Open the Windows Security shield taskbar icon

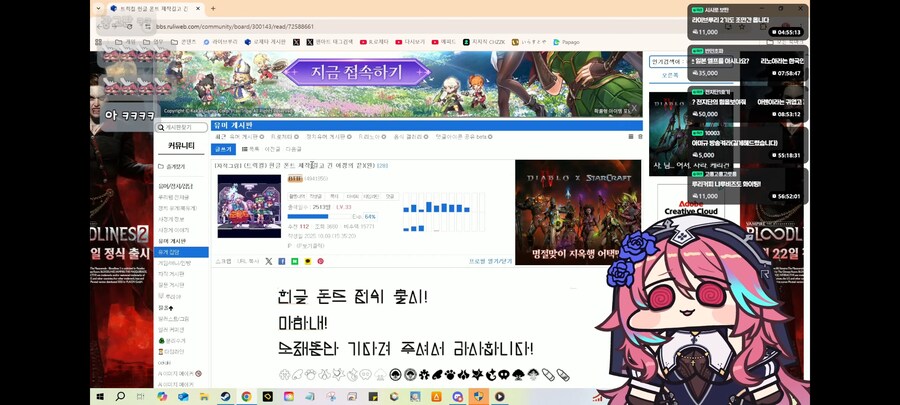(x=478, y=396)
